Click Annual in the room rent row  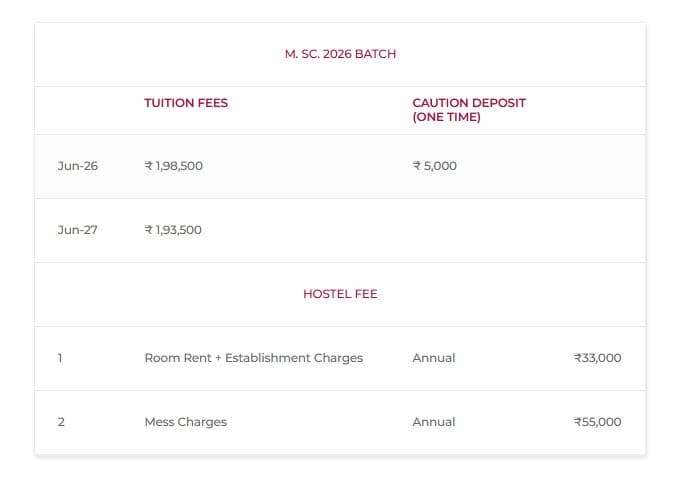click(433, 358)
